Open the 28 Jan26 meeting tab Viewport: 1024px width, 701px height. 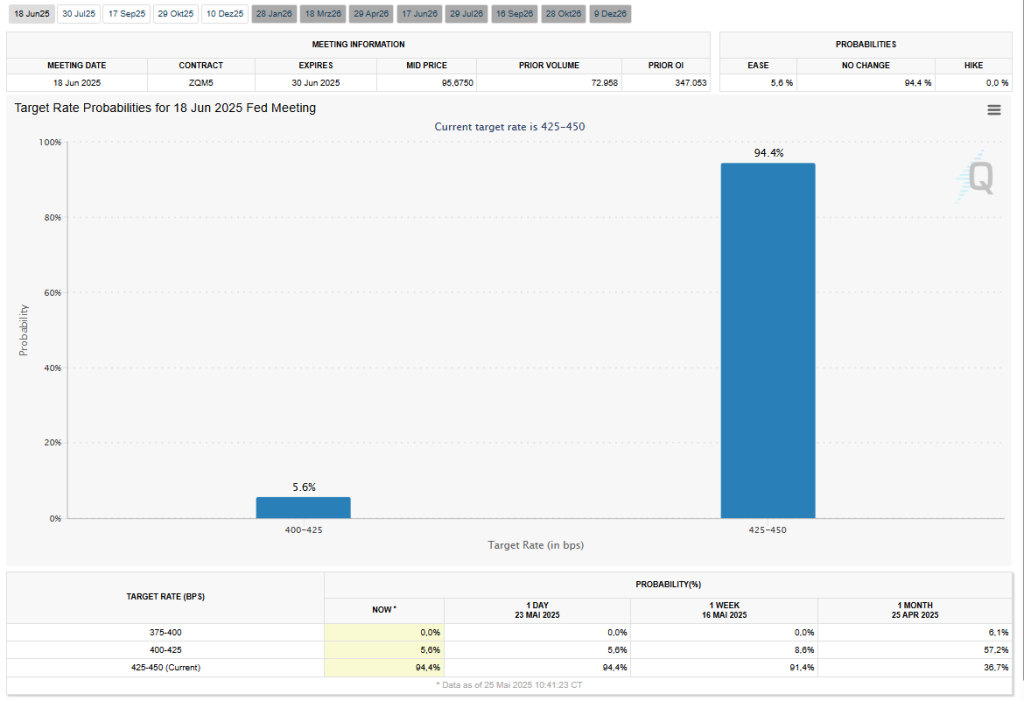(273, 13)
